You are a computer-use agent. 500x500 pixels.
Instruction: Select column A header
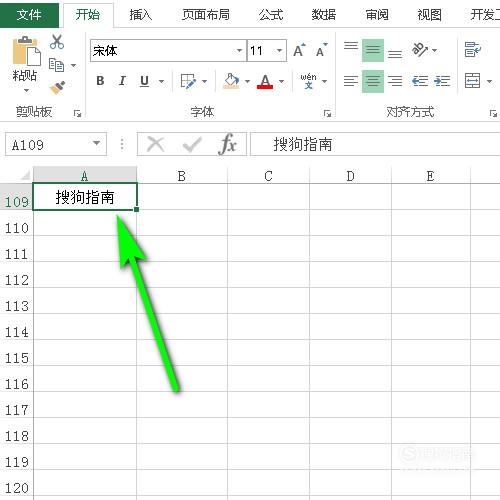(x=85, y=176)
